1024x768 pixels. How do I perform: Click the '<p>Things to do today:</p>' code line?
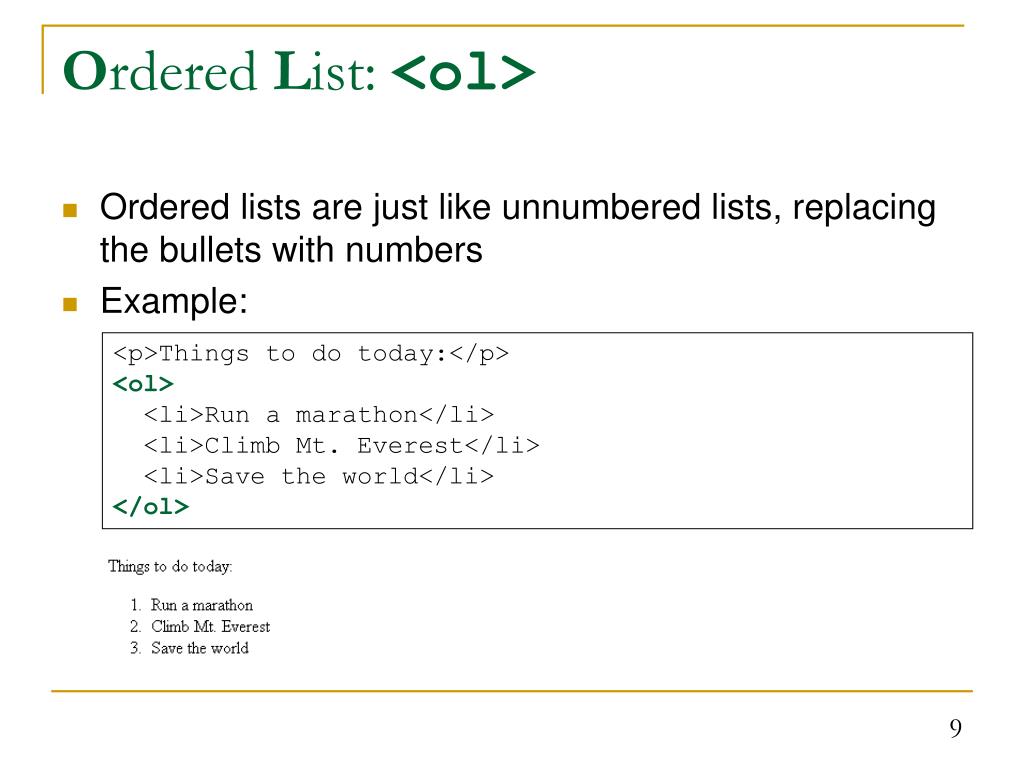(311, 353)
